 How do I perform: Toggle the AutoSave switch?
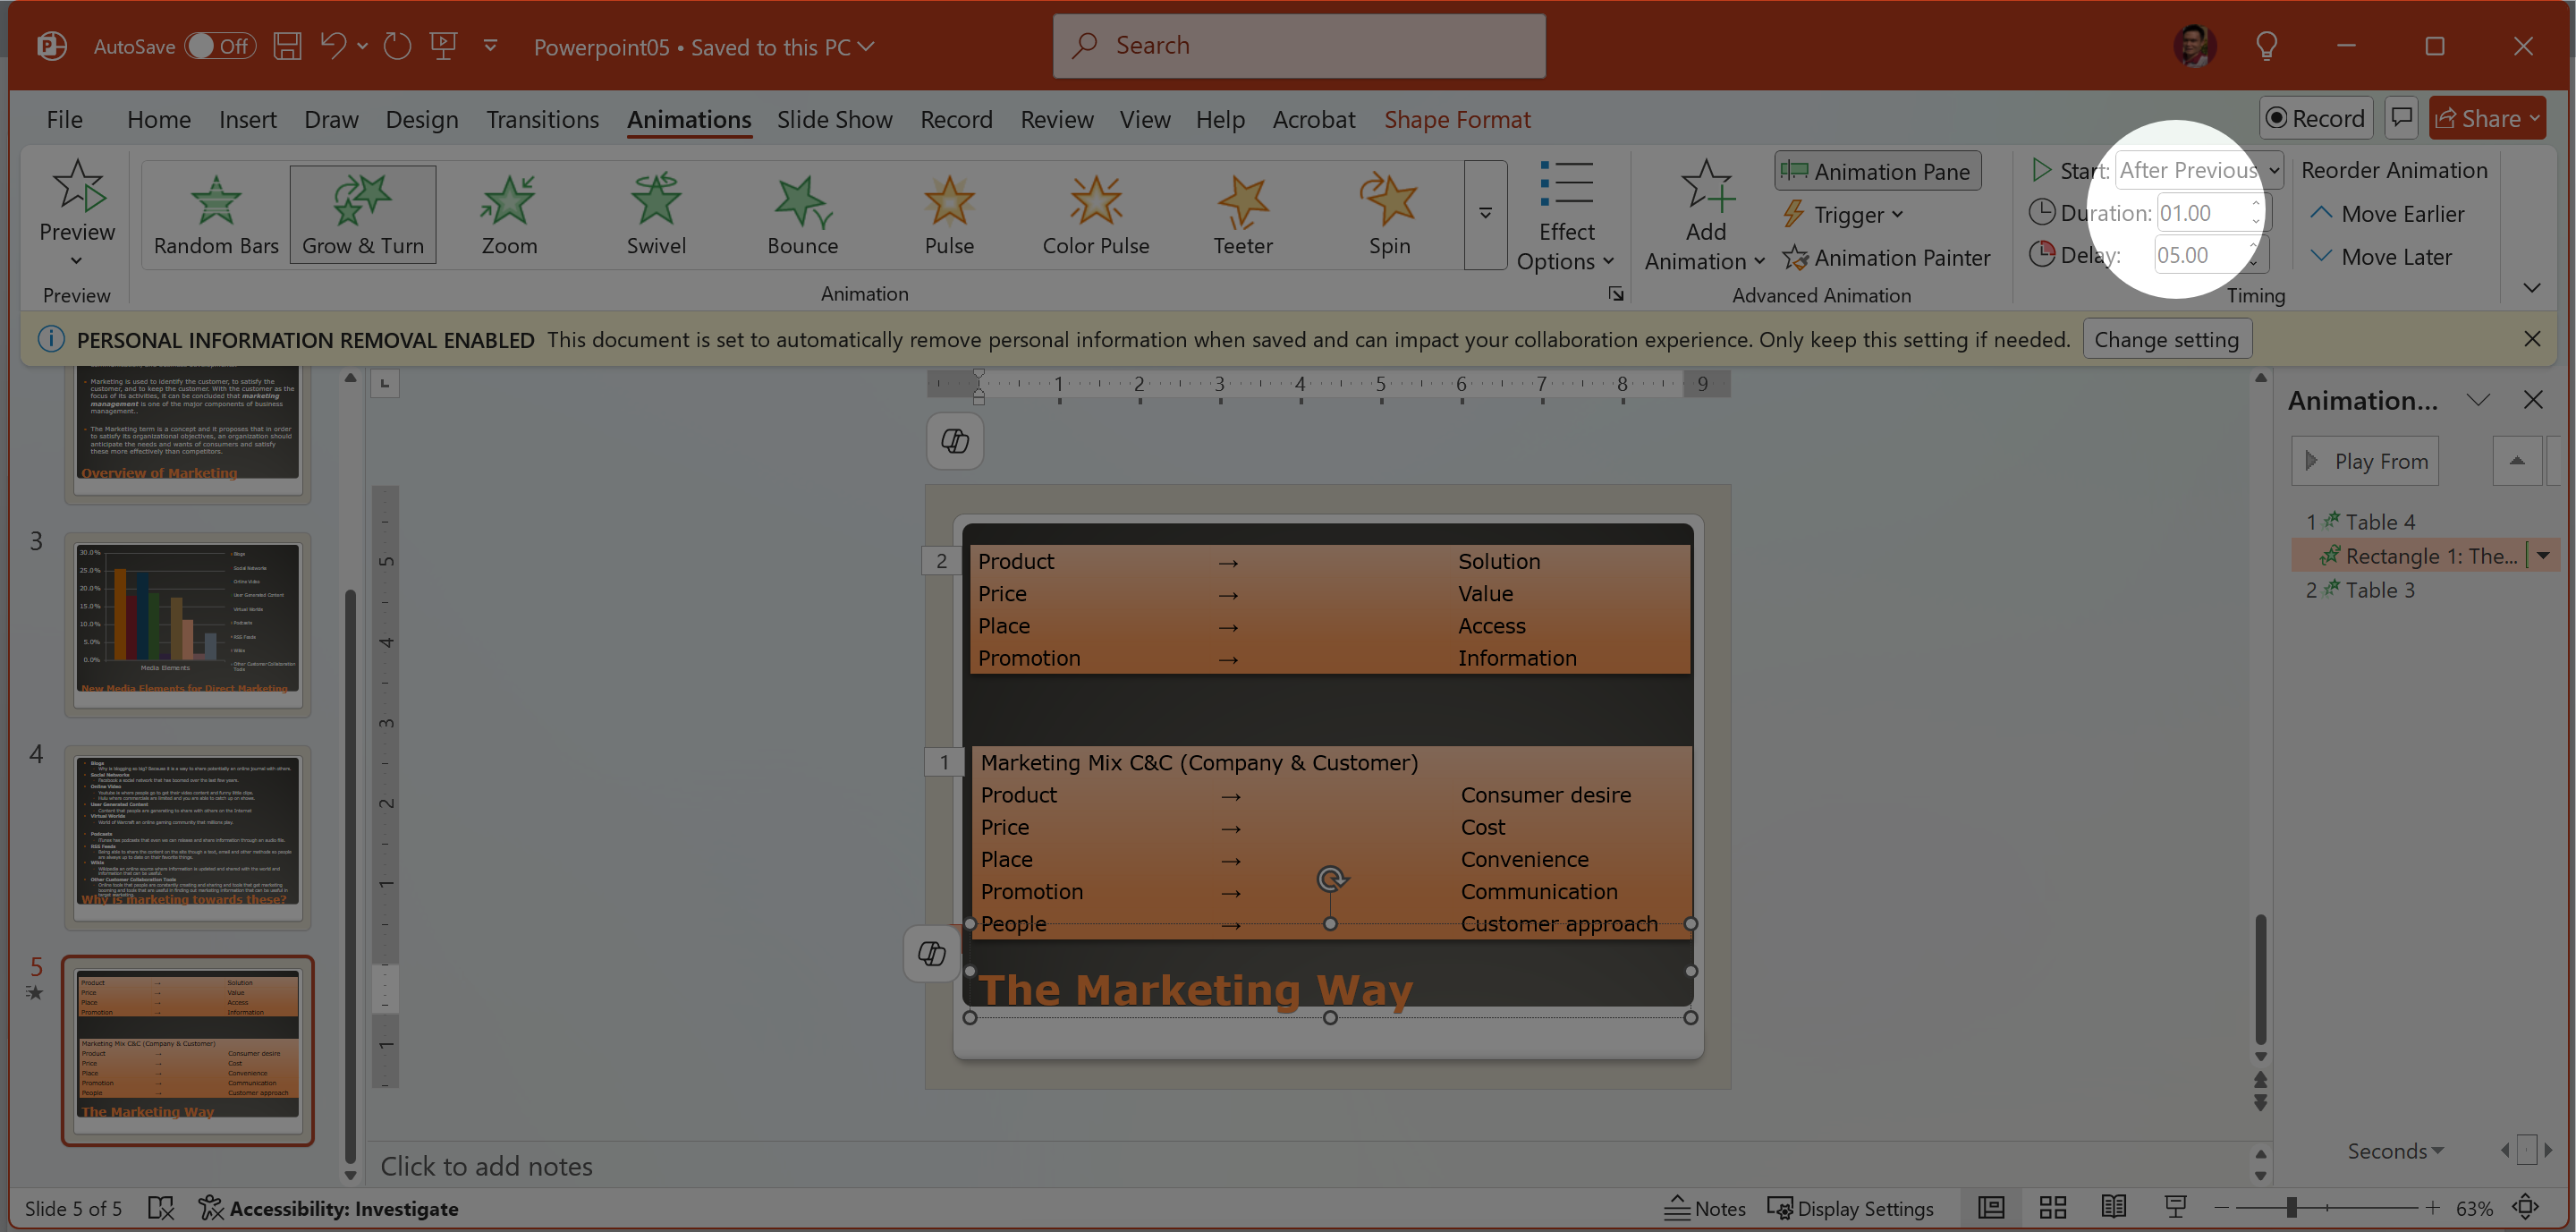pyautogui.click(x=220, y=46)
